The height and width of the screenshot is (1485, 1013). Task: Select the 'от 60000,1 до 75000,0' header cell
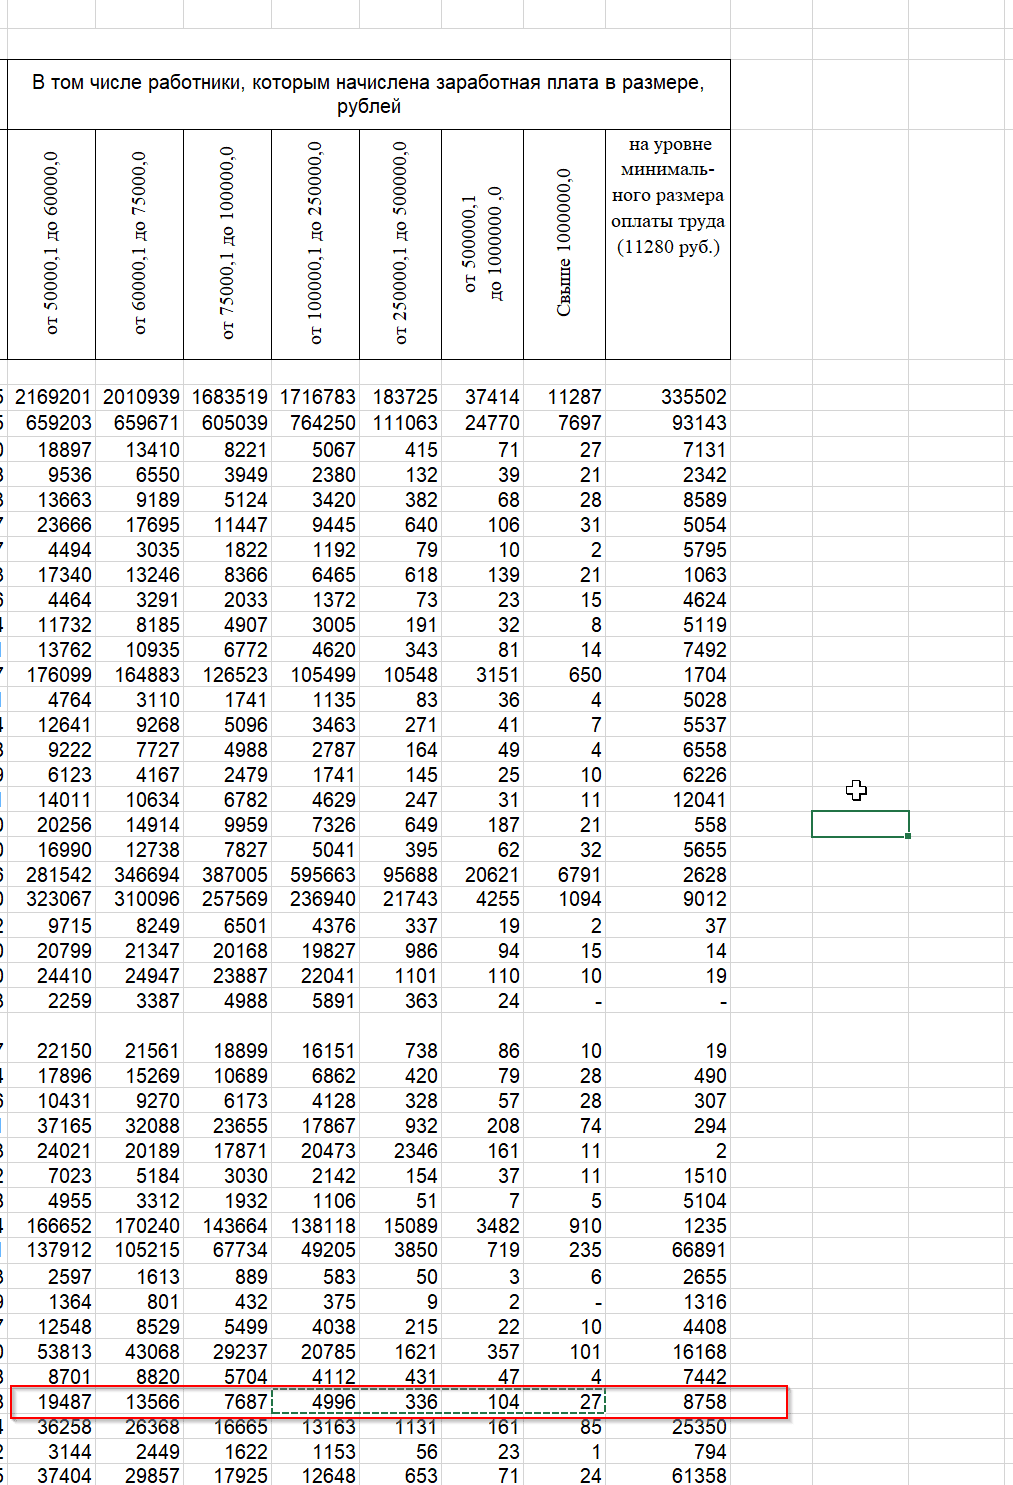(140, 244)
